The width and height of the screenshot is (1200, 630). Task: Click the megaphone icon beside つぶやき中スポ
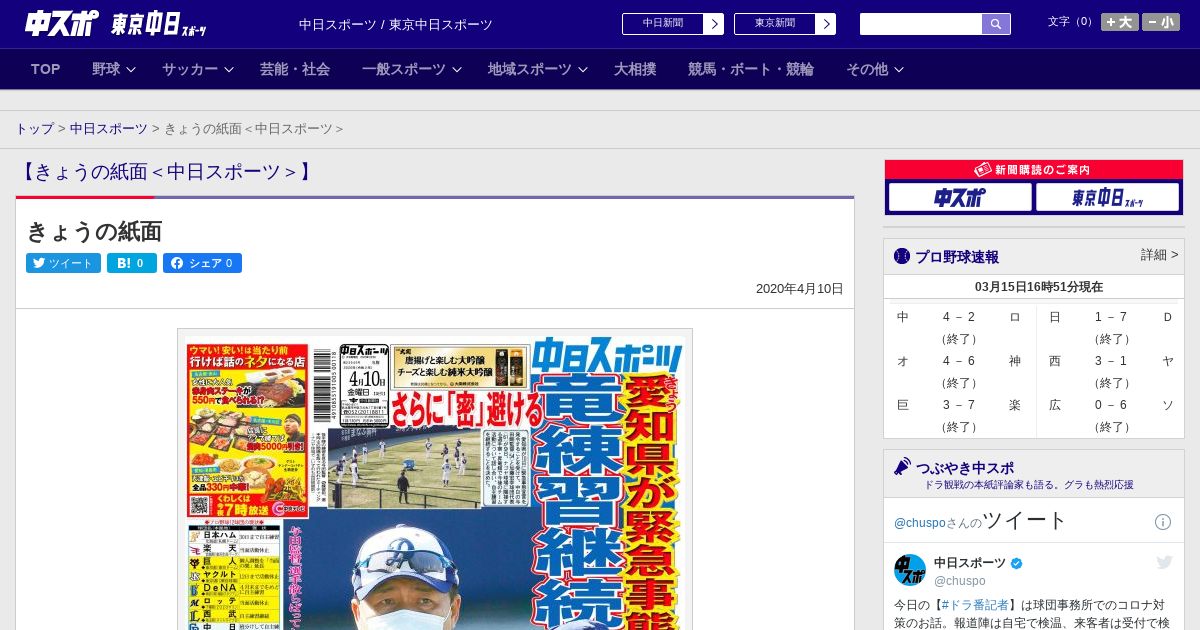pyautogui.click(x=902, y=467)
